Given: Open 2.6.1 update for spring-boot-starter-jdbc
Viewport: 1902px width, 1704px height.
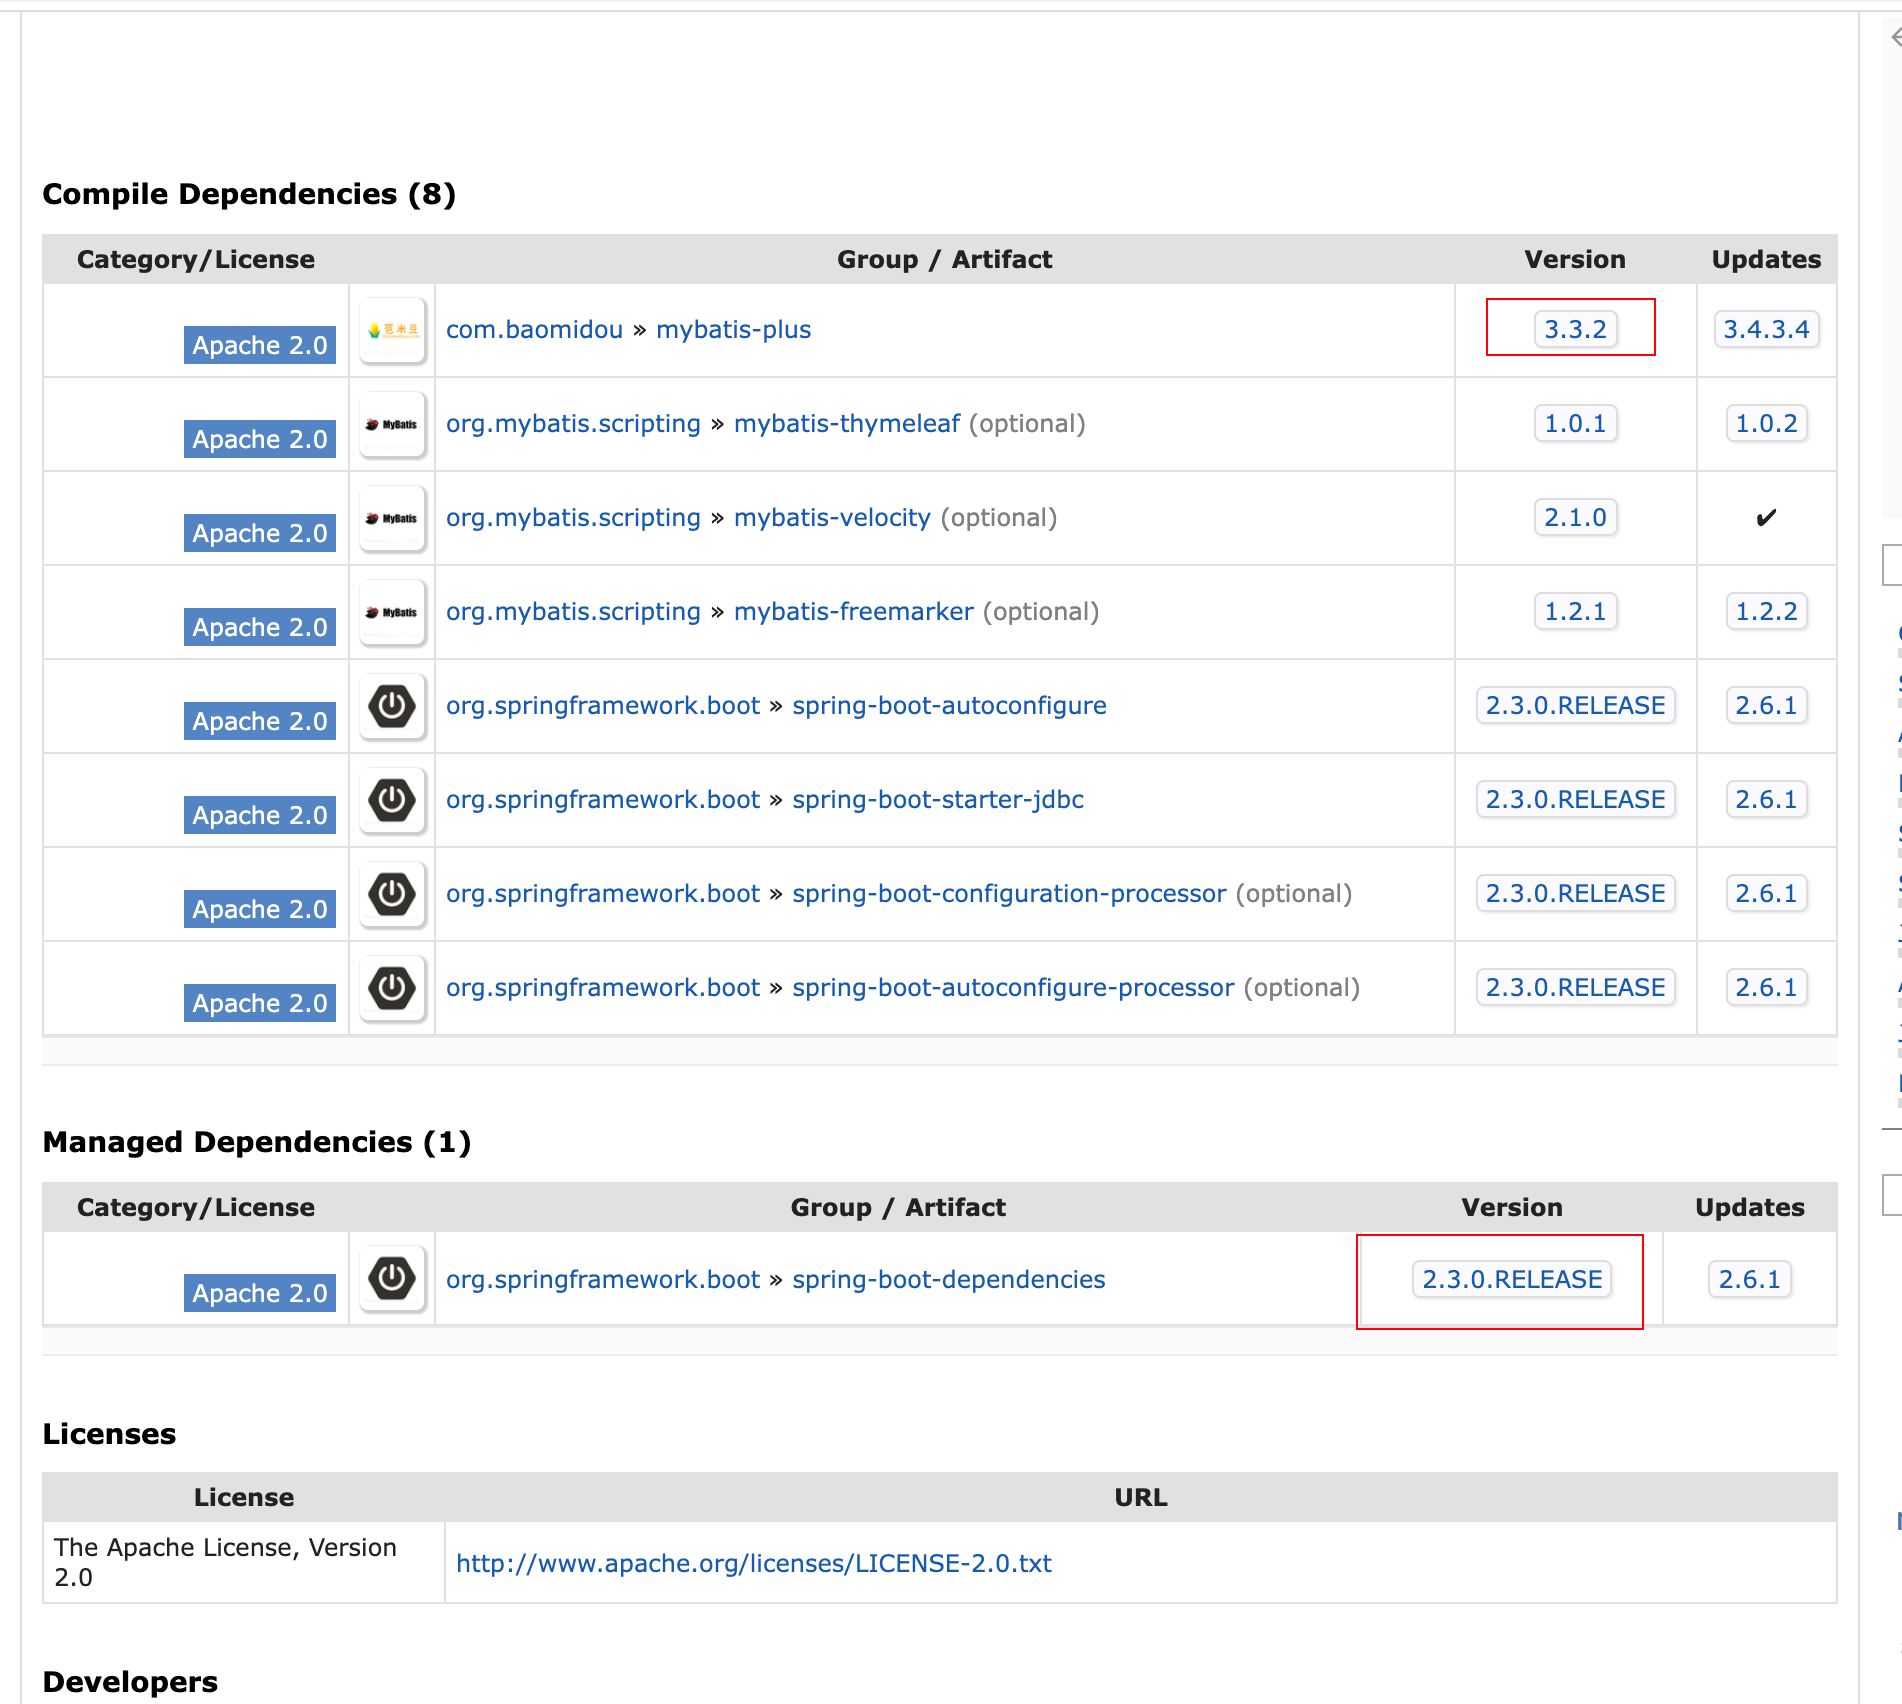Looking at the screenshot, I should (1766, 799).
